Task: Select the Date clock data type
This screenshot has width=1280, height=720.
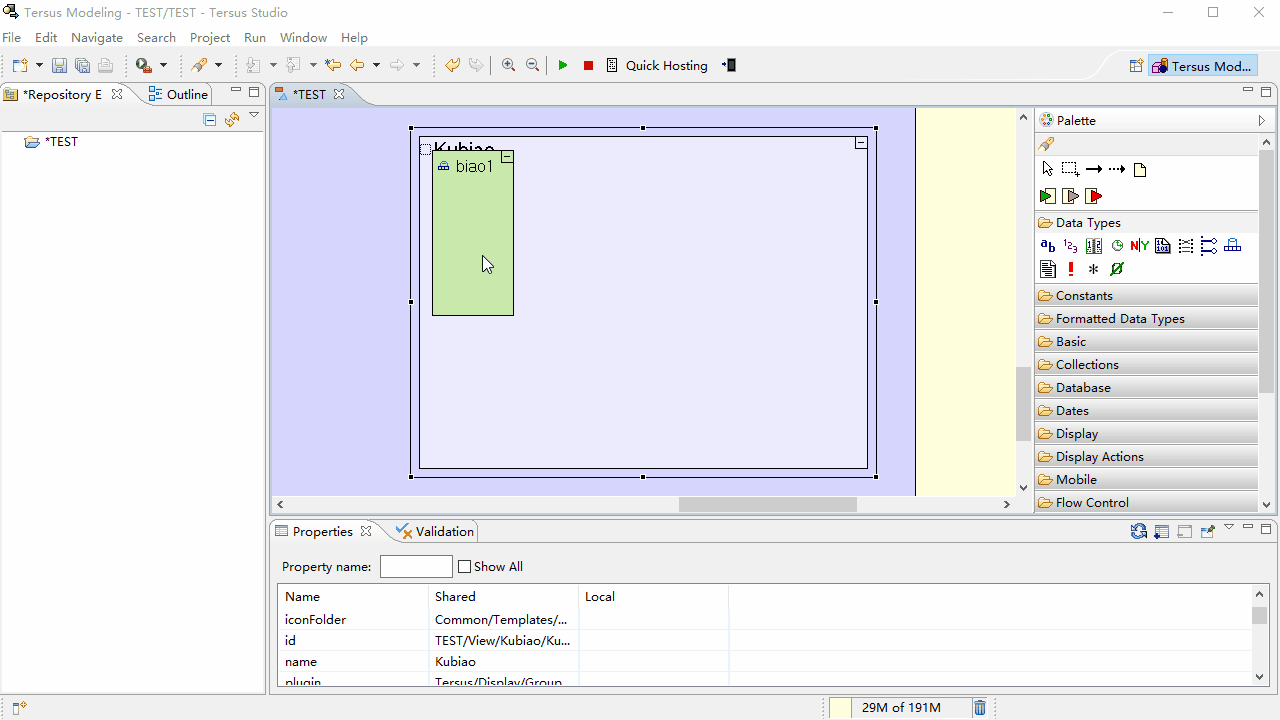Action: 1117,246
